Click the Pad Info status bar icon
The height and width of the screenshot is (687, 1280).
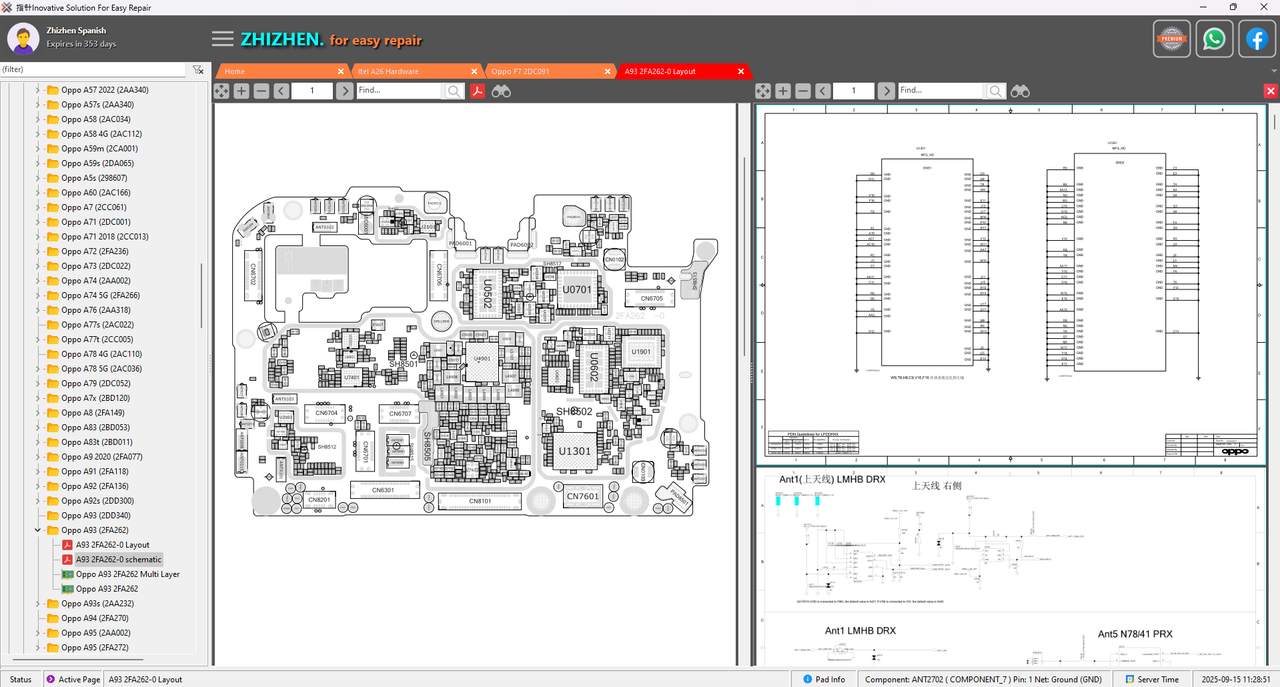(x=806, y=679)
